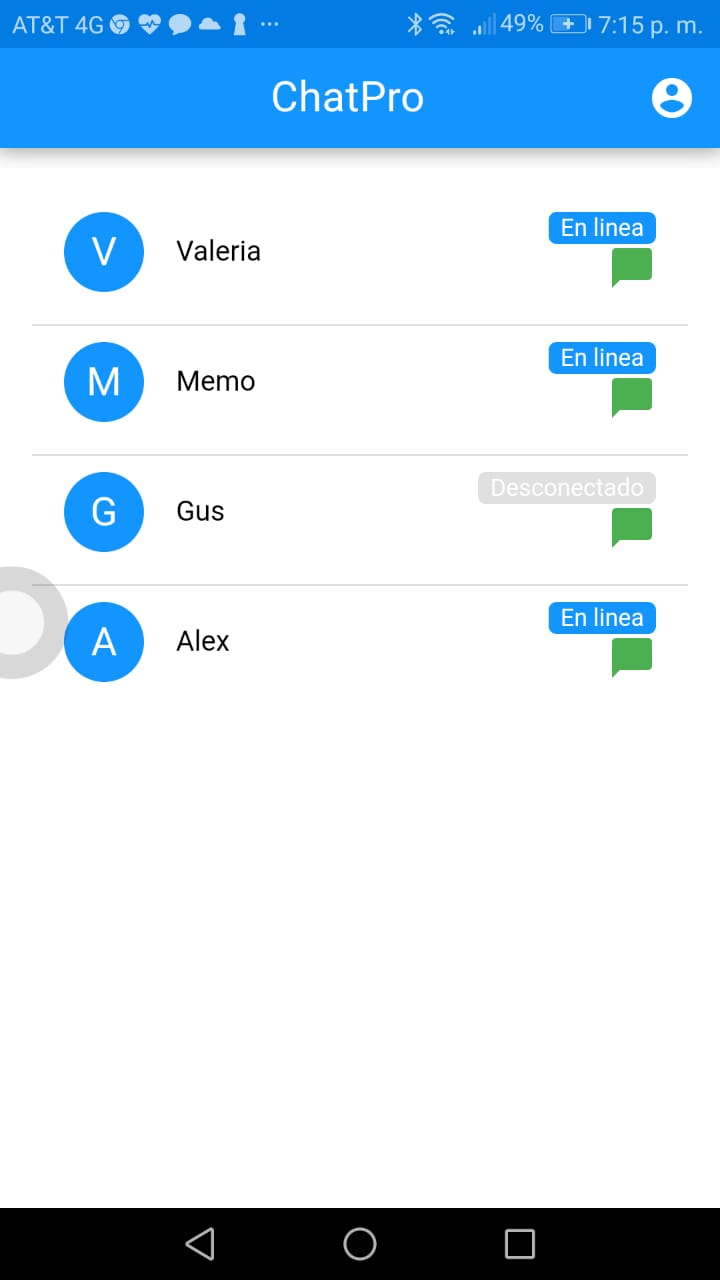Tap the green chat icon for Alex
Screen dimensions: 720x1280
click(632, 657)
